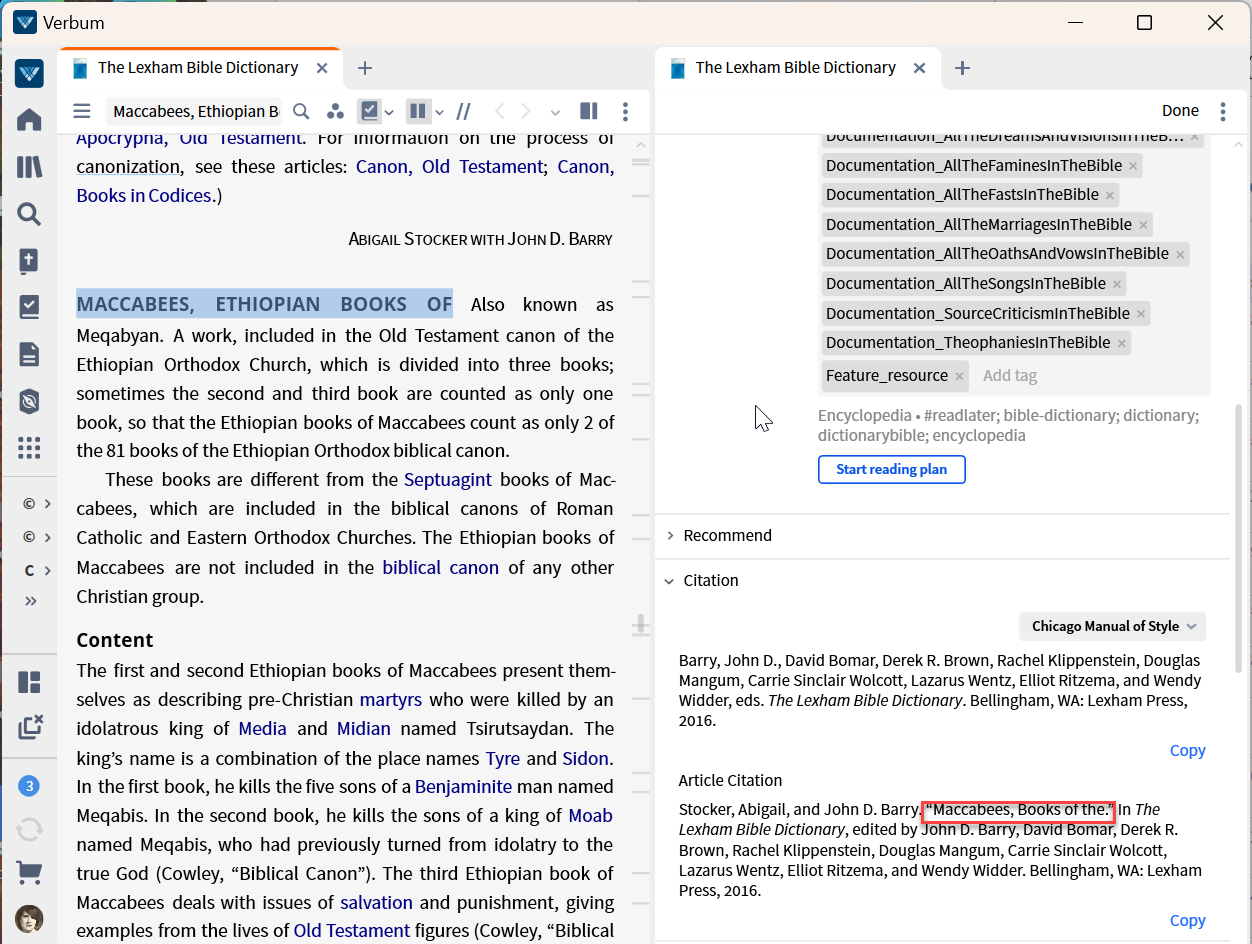Click the Sync refresh icon
Viewport: 1252px width, 944px height.
[x=29, y=829]
